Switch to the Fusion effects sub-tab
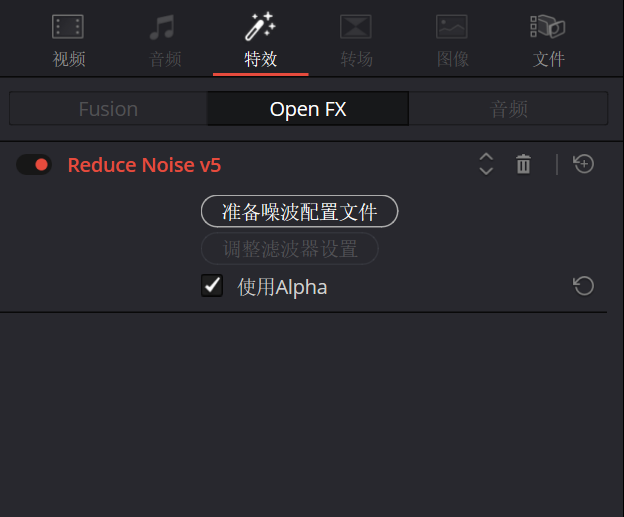The height and width of the screenshot is (517, 624). (x=108, y=109)
